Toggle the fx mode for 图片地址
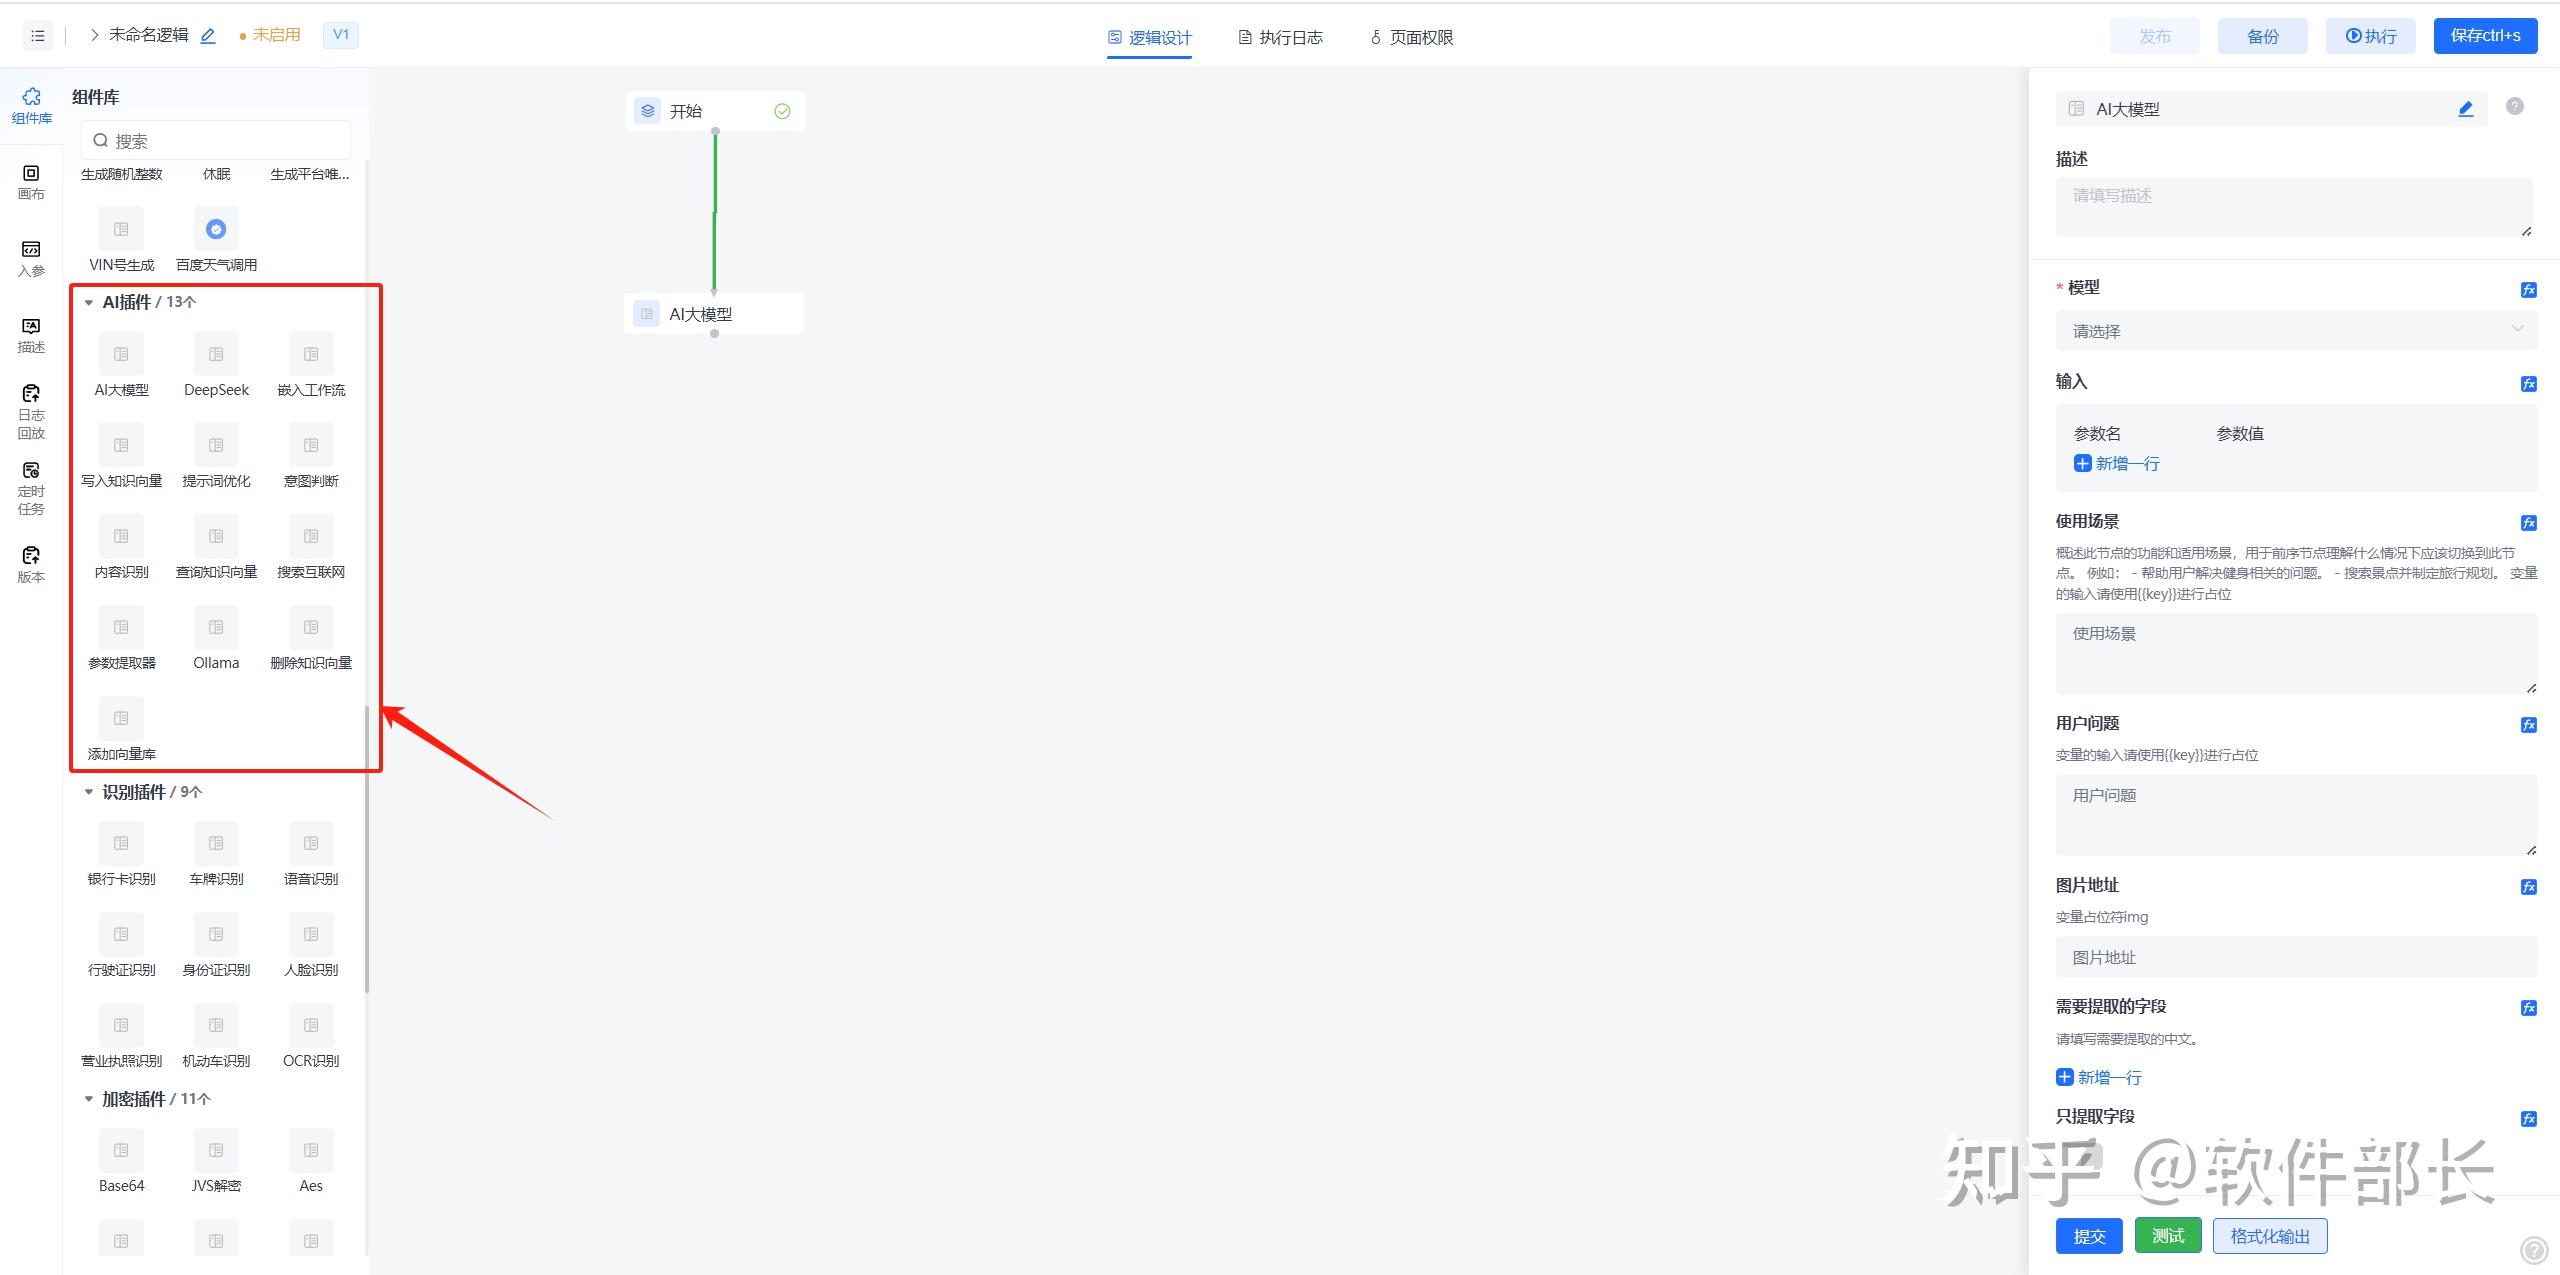This screenshot has height=1275, width=2560. click(2529, 887)
